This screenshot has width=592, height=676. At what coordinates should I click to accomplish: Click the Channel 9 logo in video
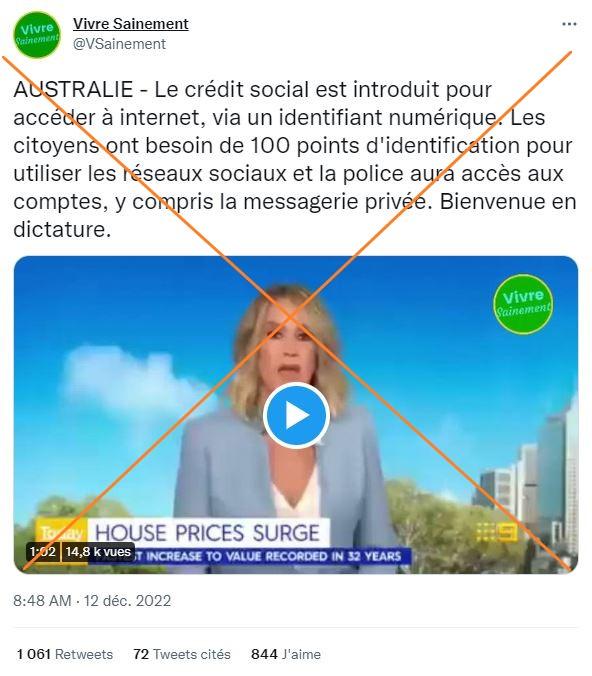pos(497,532)
